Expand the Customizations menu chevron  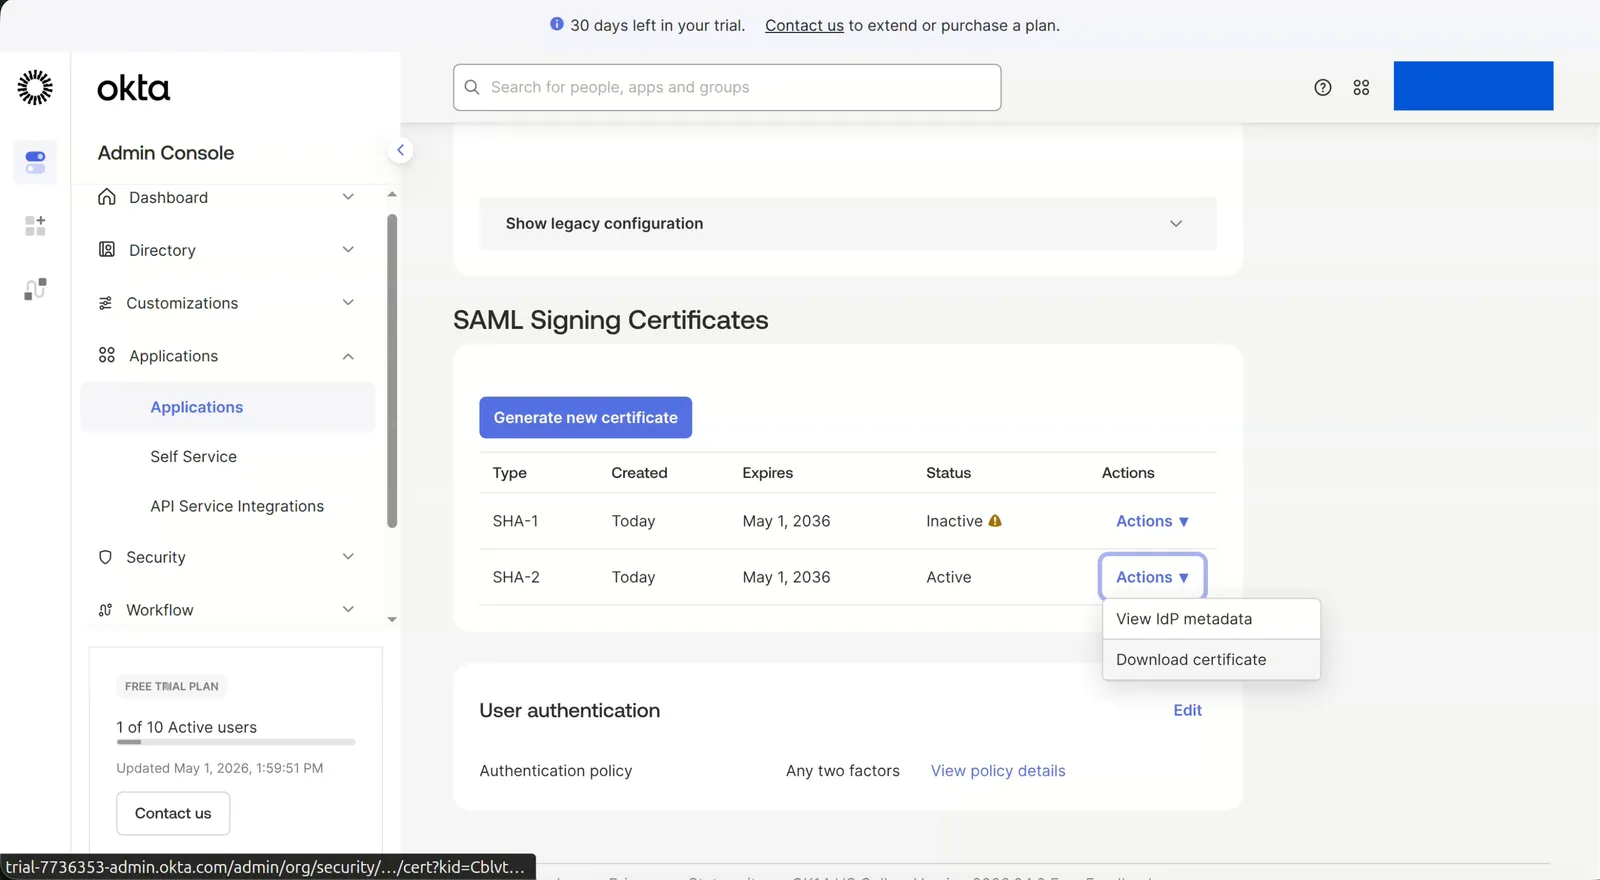tap(348, 302)
